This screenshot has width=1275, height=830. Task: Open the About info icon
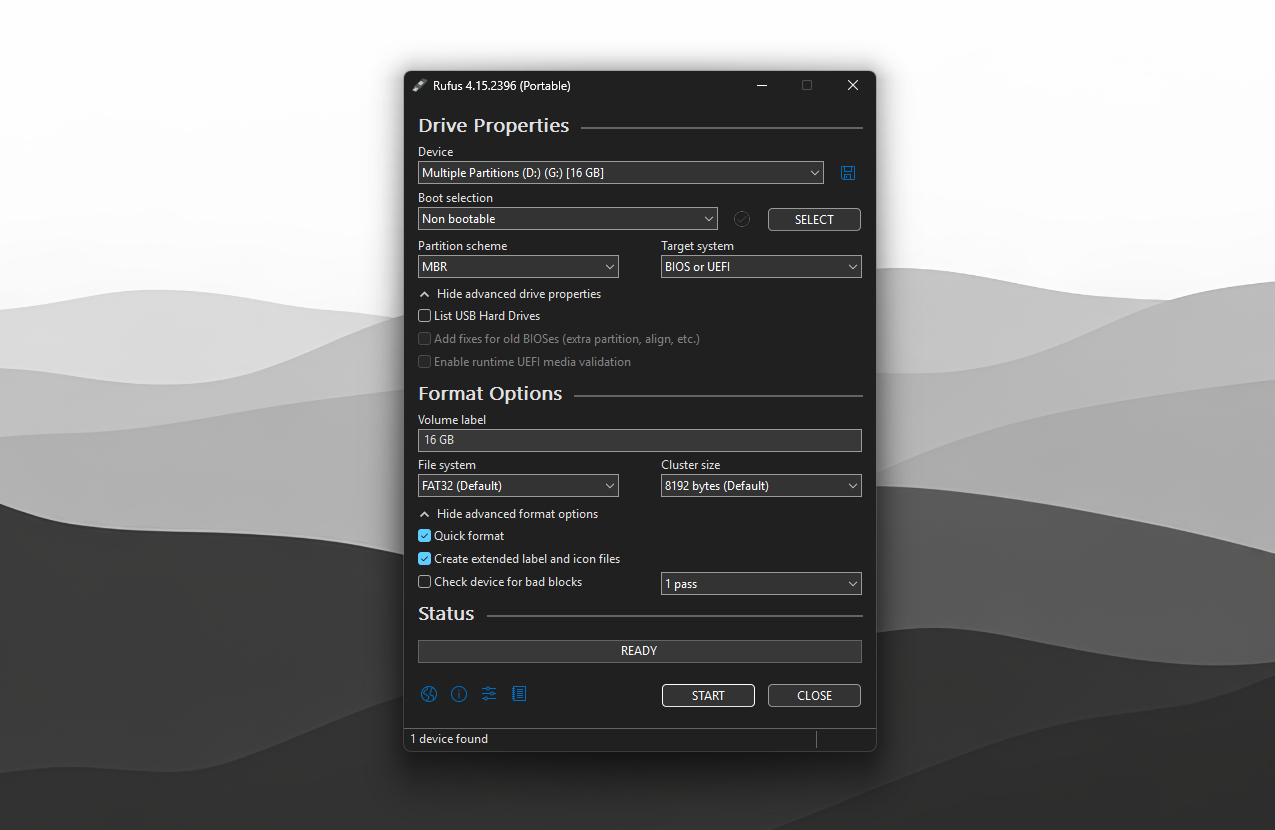459,694
